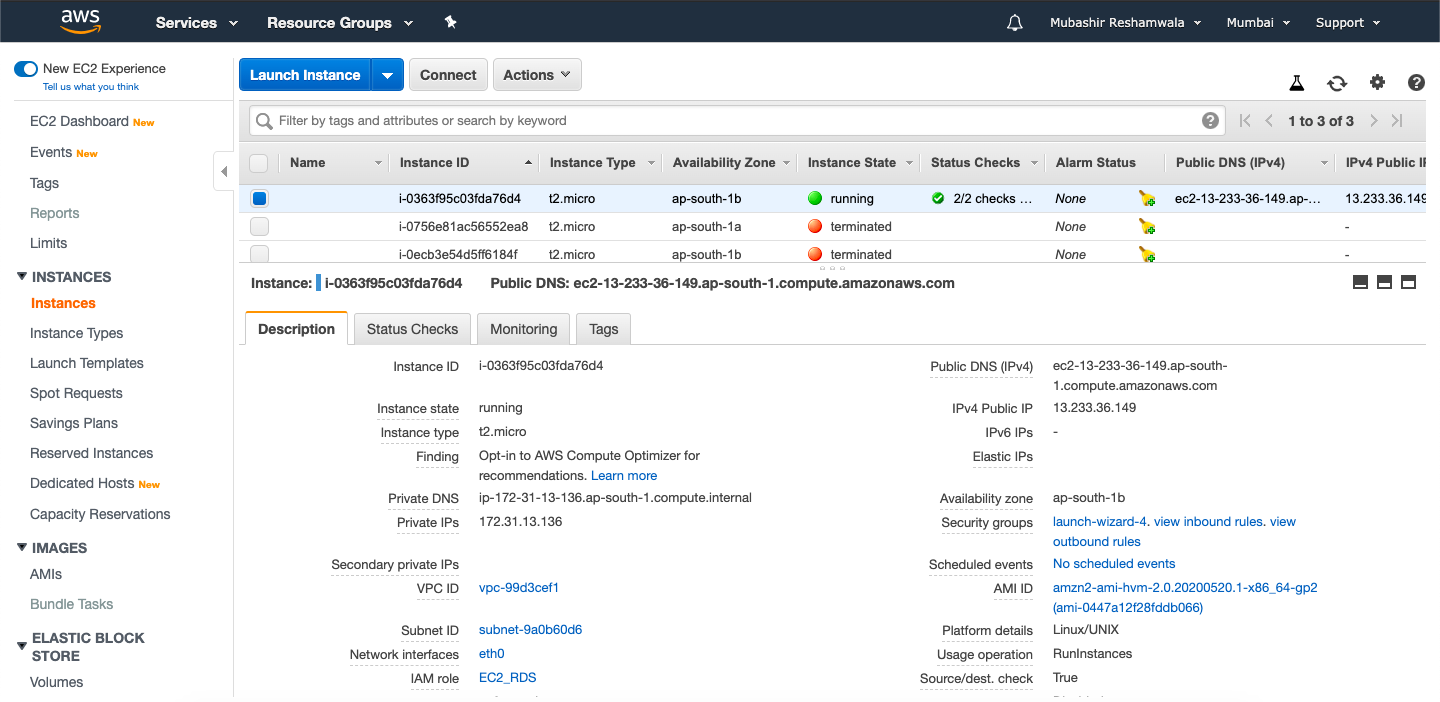Check the box for instance i-0ecb3e54d5ff6184f
1440x702 pixels.
pyautogui.click(x=259, y=254)
